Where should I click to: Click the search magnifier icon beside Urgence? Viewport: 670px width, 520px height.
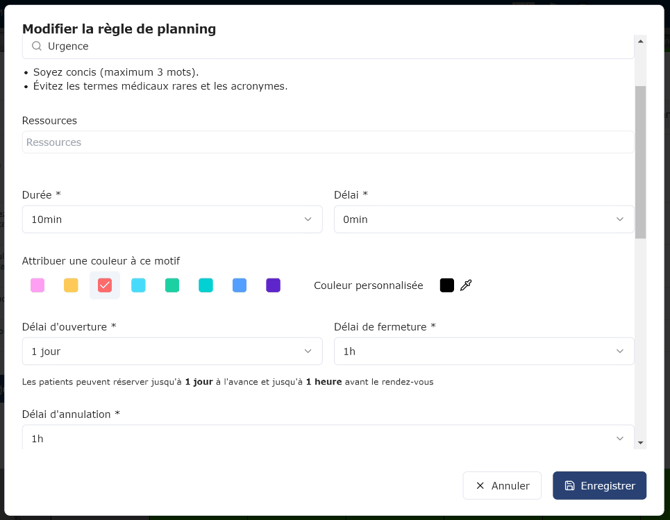coord(37,46)
